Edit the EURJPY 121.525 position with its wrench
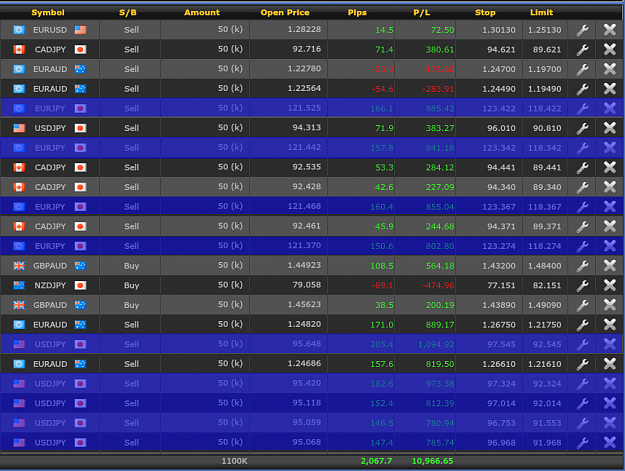 [582, 108]
